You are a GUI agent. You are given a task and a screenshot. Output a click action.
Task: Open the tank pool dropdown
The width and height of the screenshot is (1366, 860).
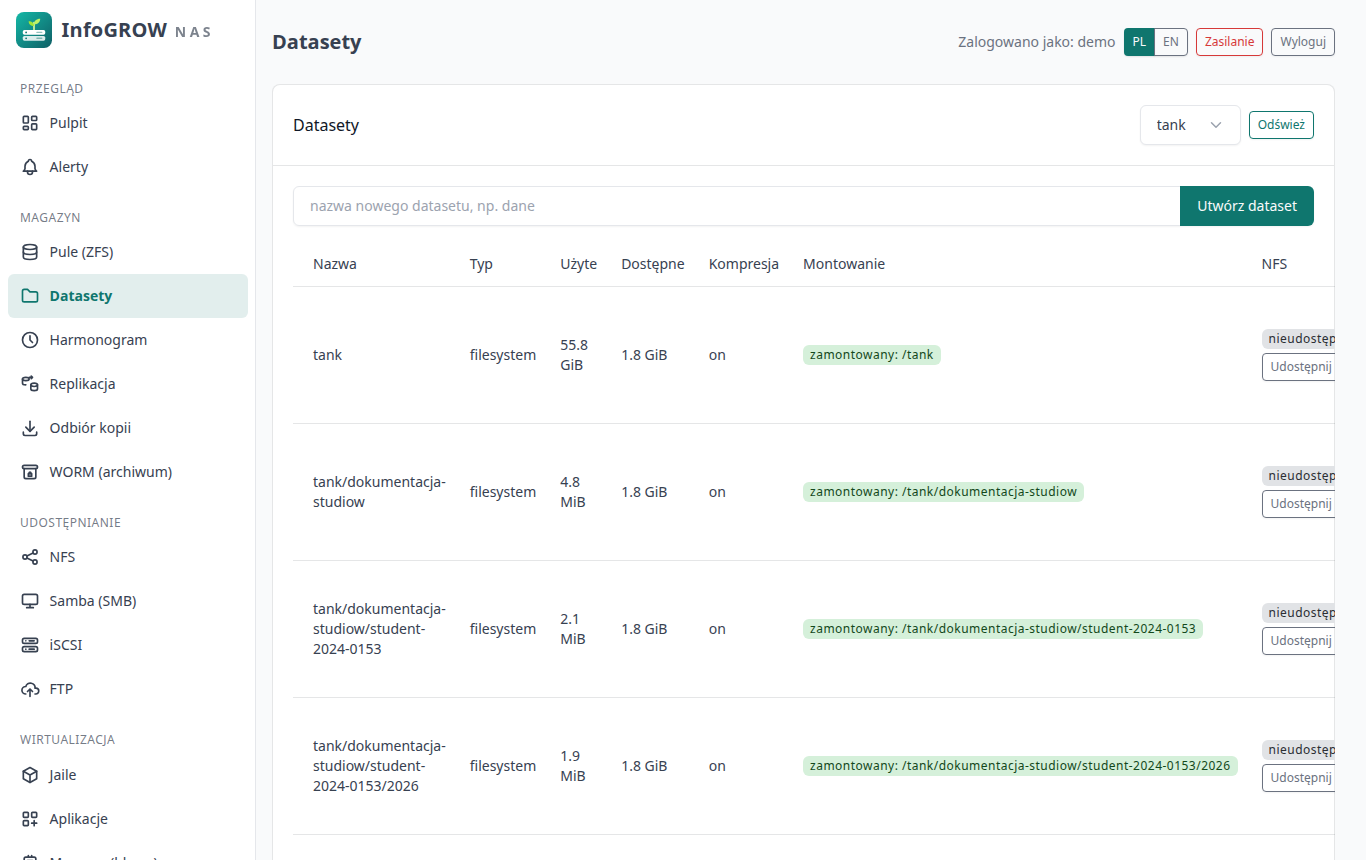(1190, 125)
